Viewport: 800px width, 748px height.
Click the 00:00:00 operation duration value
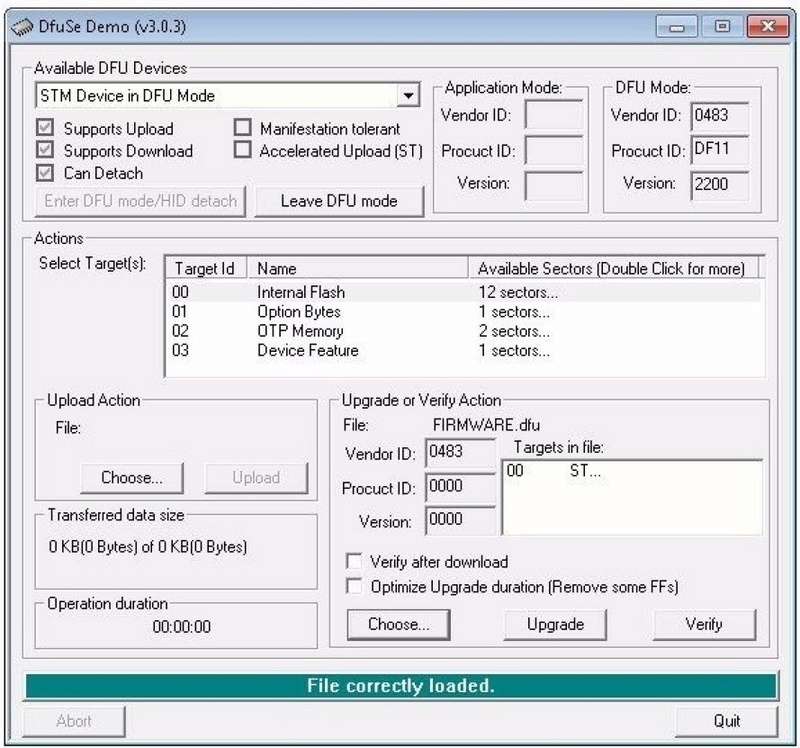182,626
